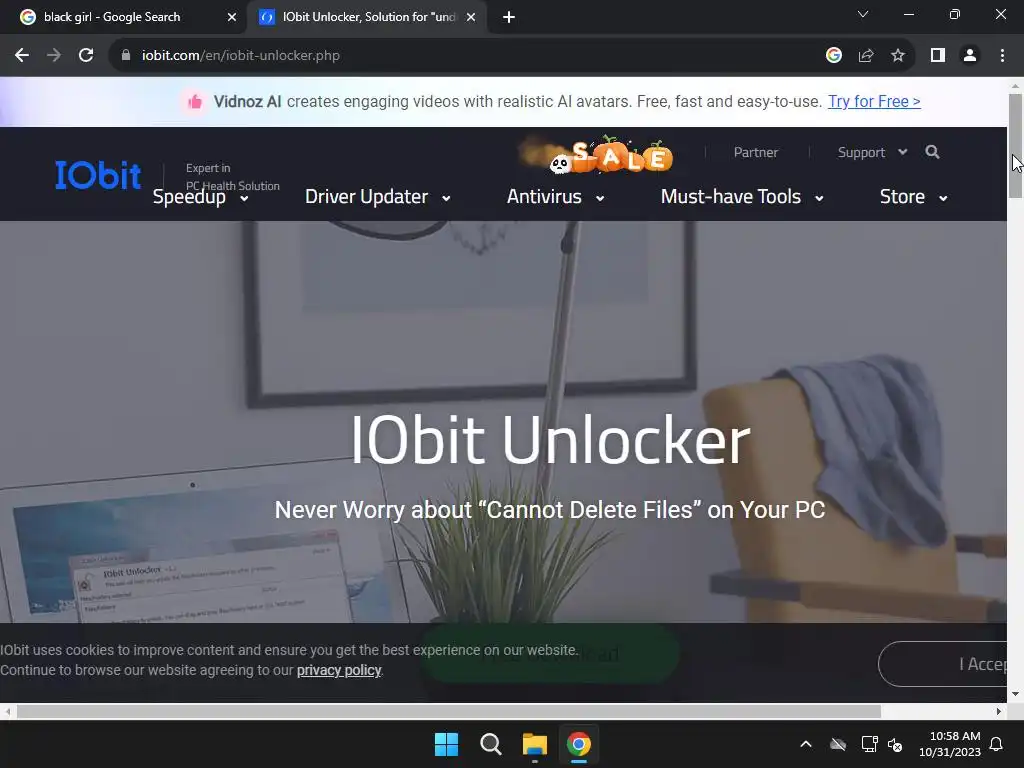
Task: Open the taskbar clock and date
Action: click(x=950, y=744)
